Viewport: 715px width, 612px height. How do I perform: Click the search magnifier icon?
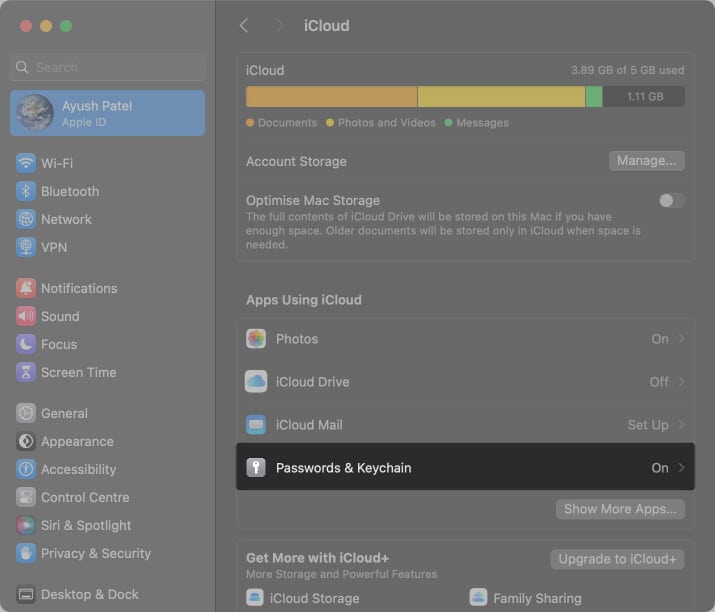pyautogui.click(x=21, y=67)
